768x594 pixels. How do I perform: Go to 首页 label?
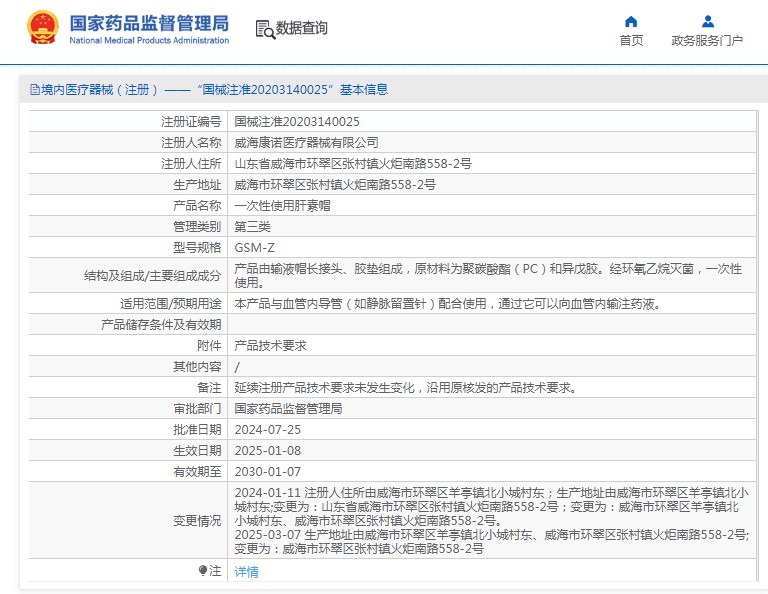[x=631, y=41]
